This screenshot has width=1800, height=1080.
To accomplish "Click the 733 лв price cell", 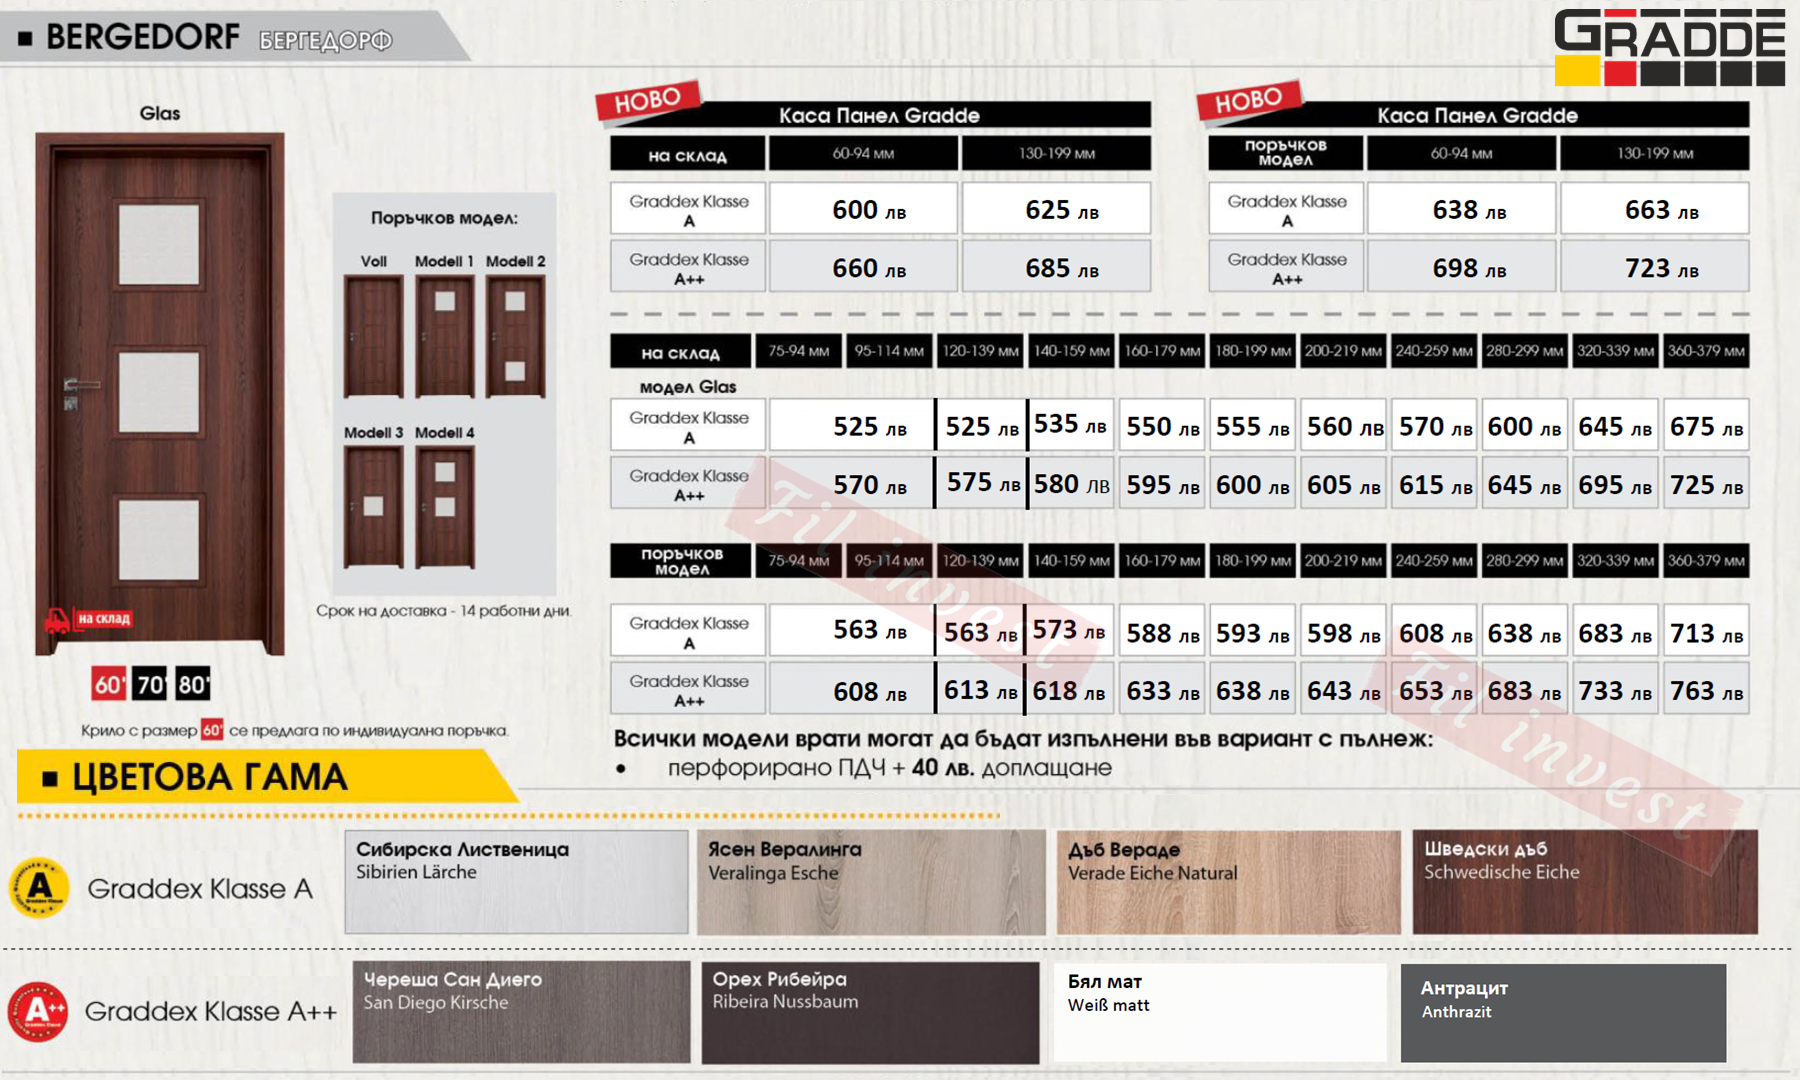I will pyautogui.click(x=1616, y=688).
